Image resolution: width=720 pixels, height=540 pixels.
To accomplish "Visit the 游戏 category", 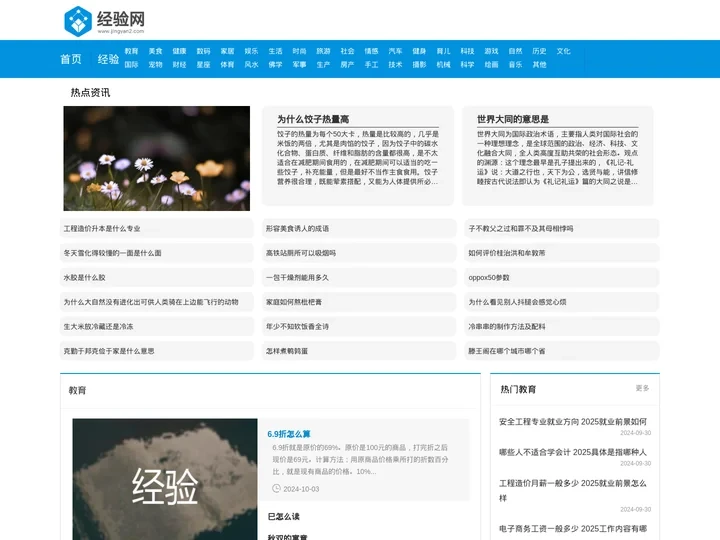I will click(x=491, y=51).
